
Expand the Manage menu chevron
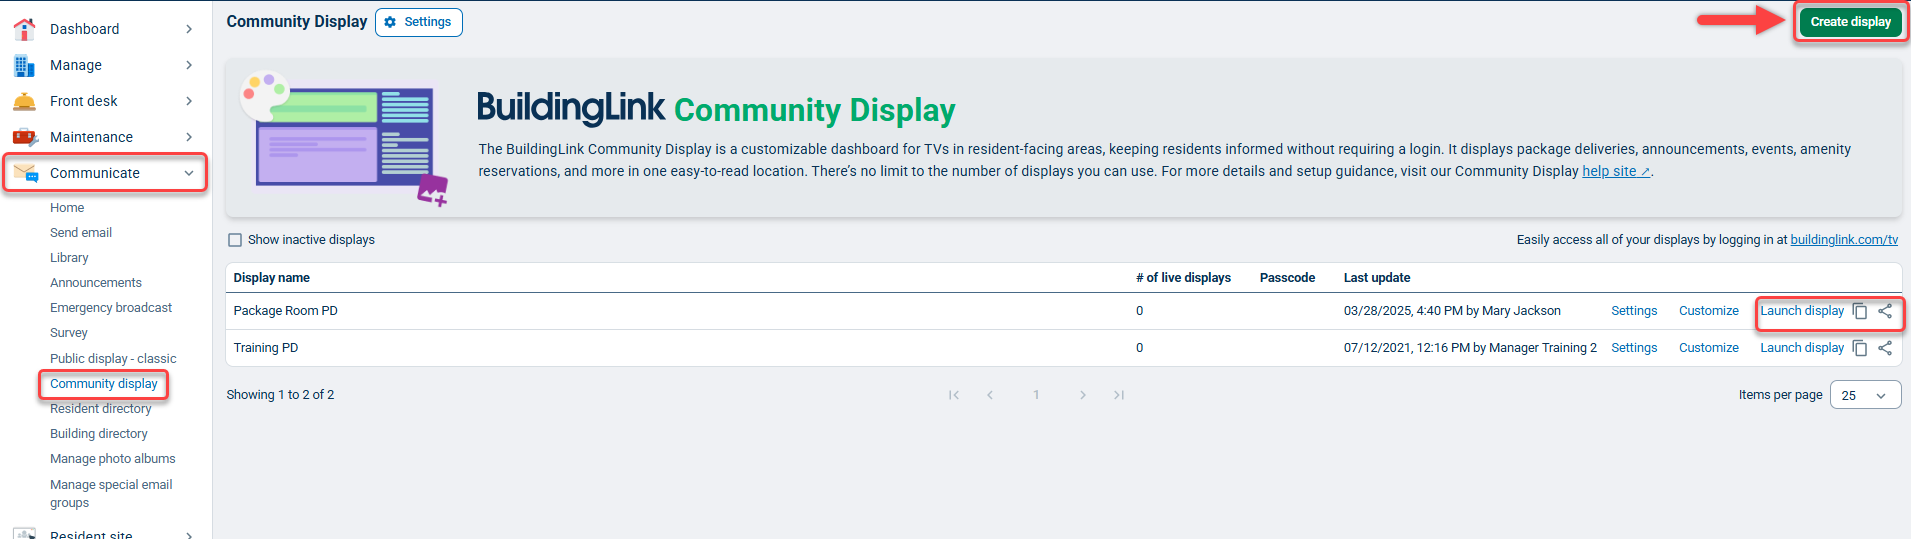(x=189, y=65)
